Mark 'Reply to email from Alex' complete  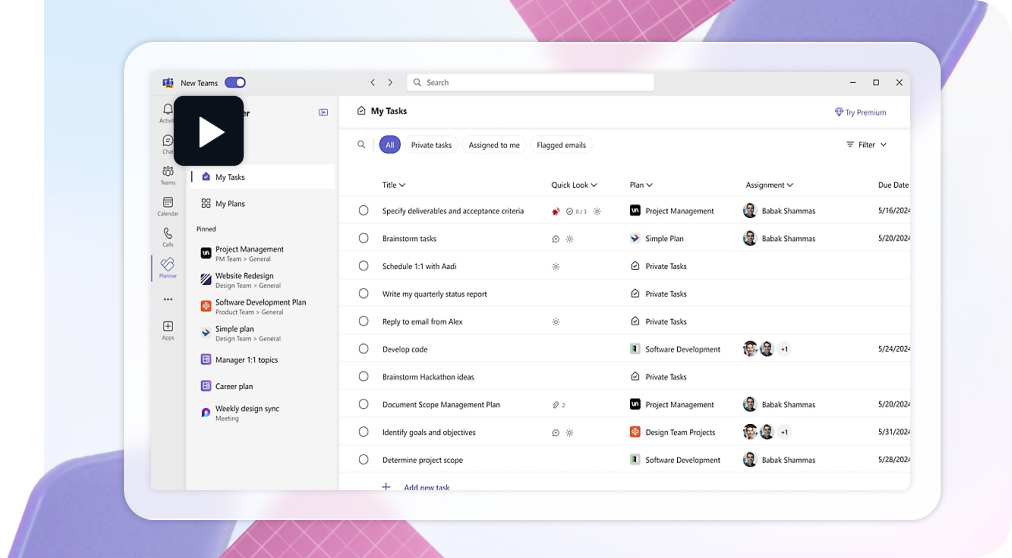[x=363, y=321]
